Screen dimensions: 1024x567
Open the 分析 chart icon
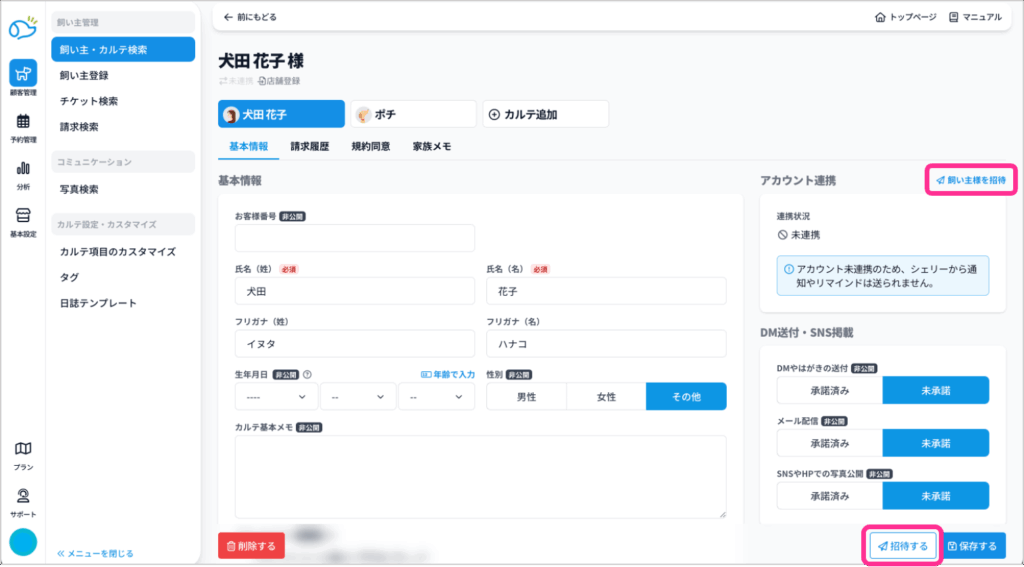23,168
